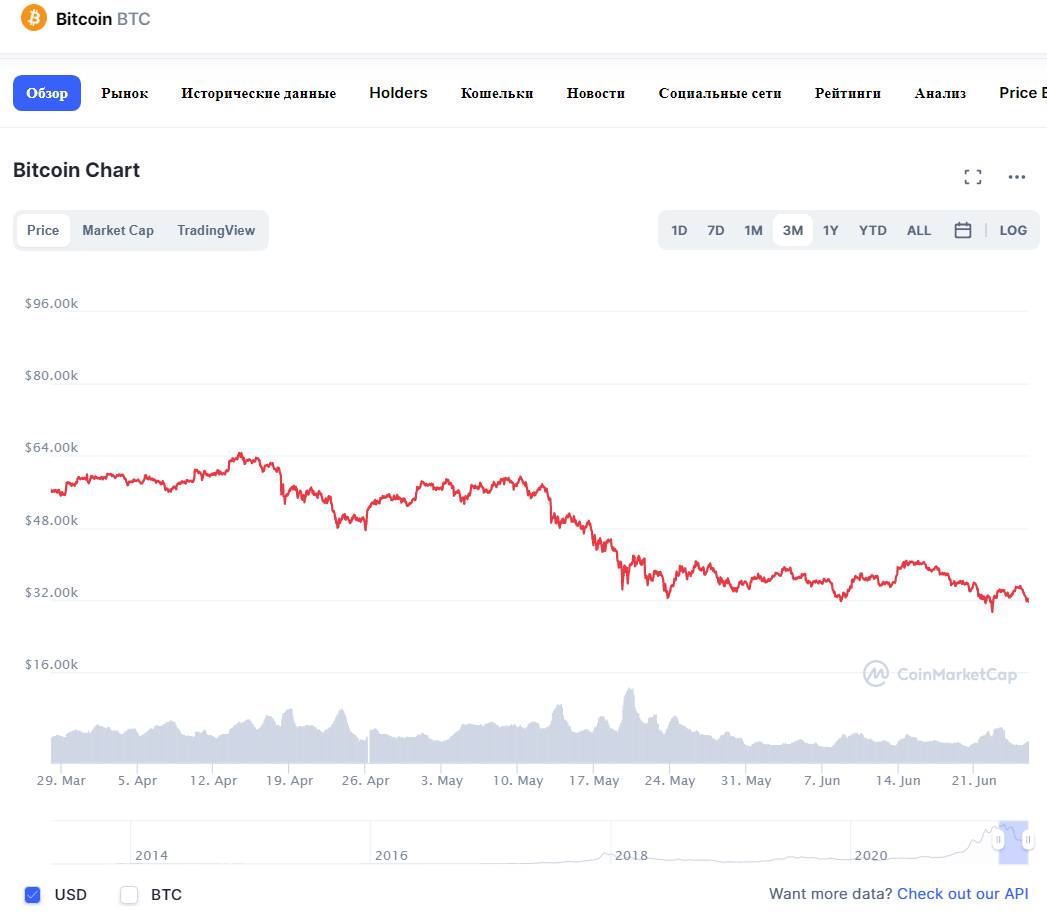Screen dimensions: 1047x920
Task: Click right handle of timeline range selector
Action: [1028, 841]
